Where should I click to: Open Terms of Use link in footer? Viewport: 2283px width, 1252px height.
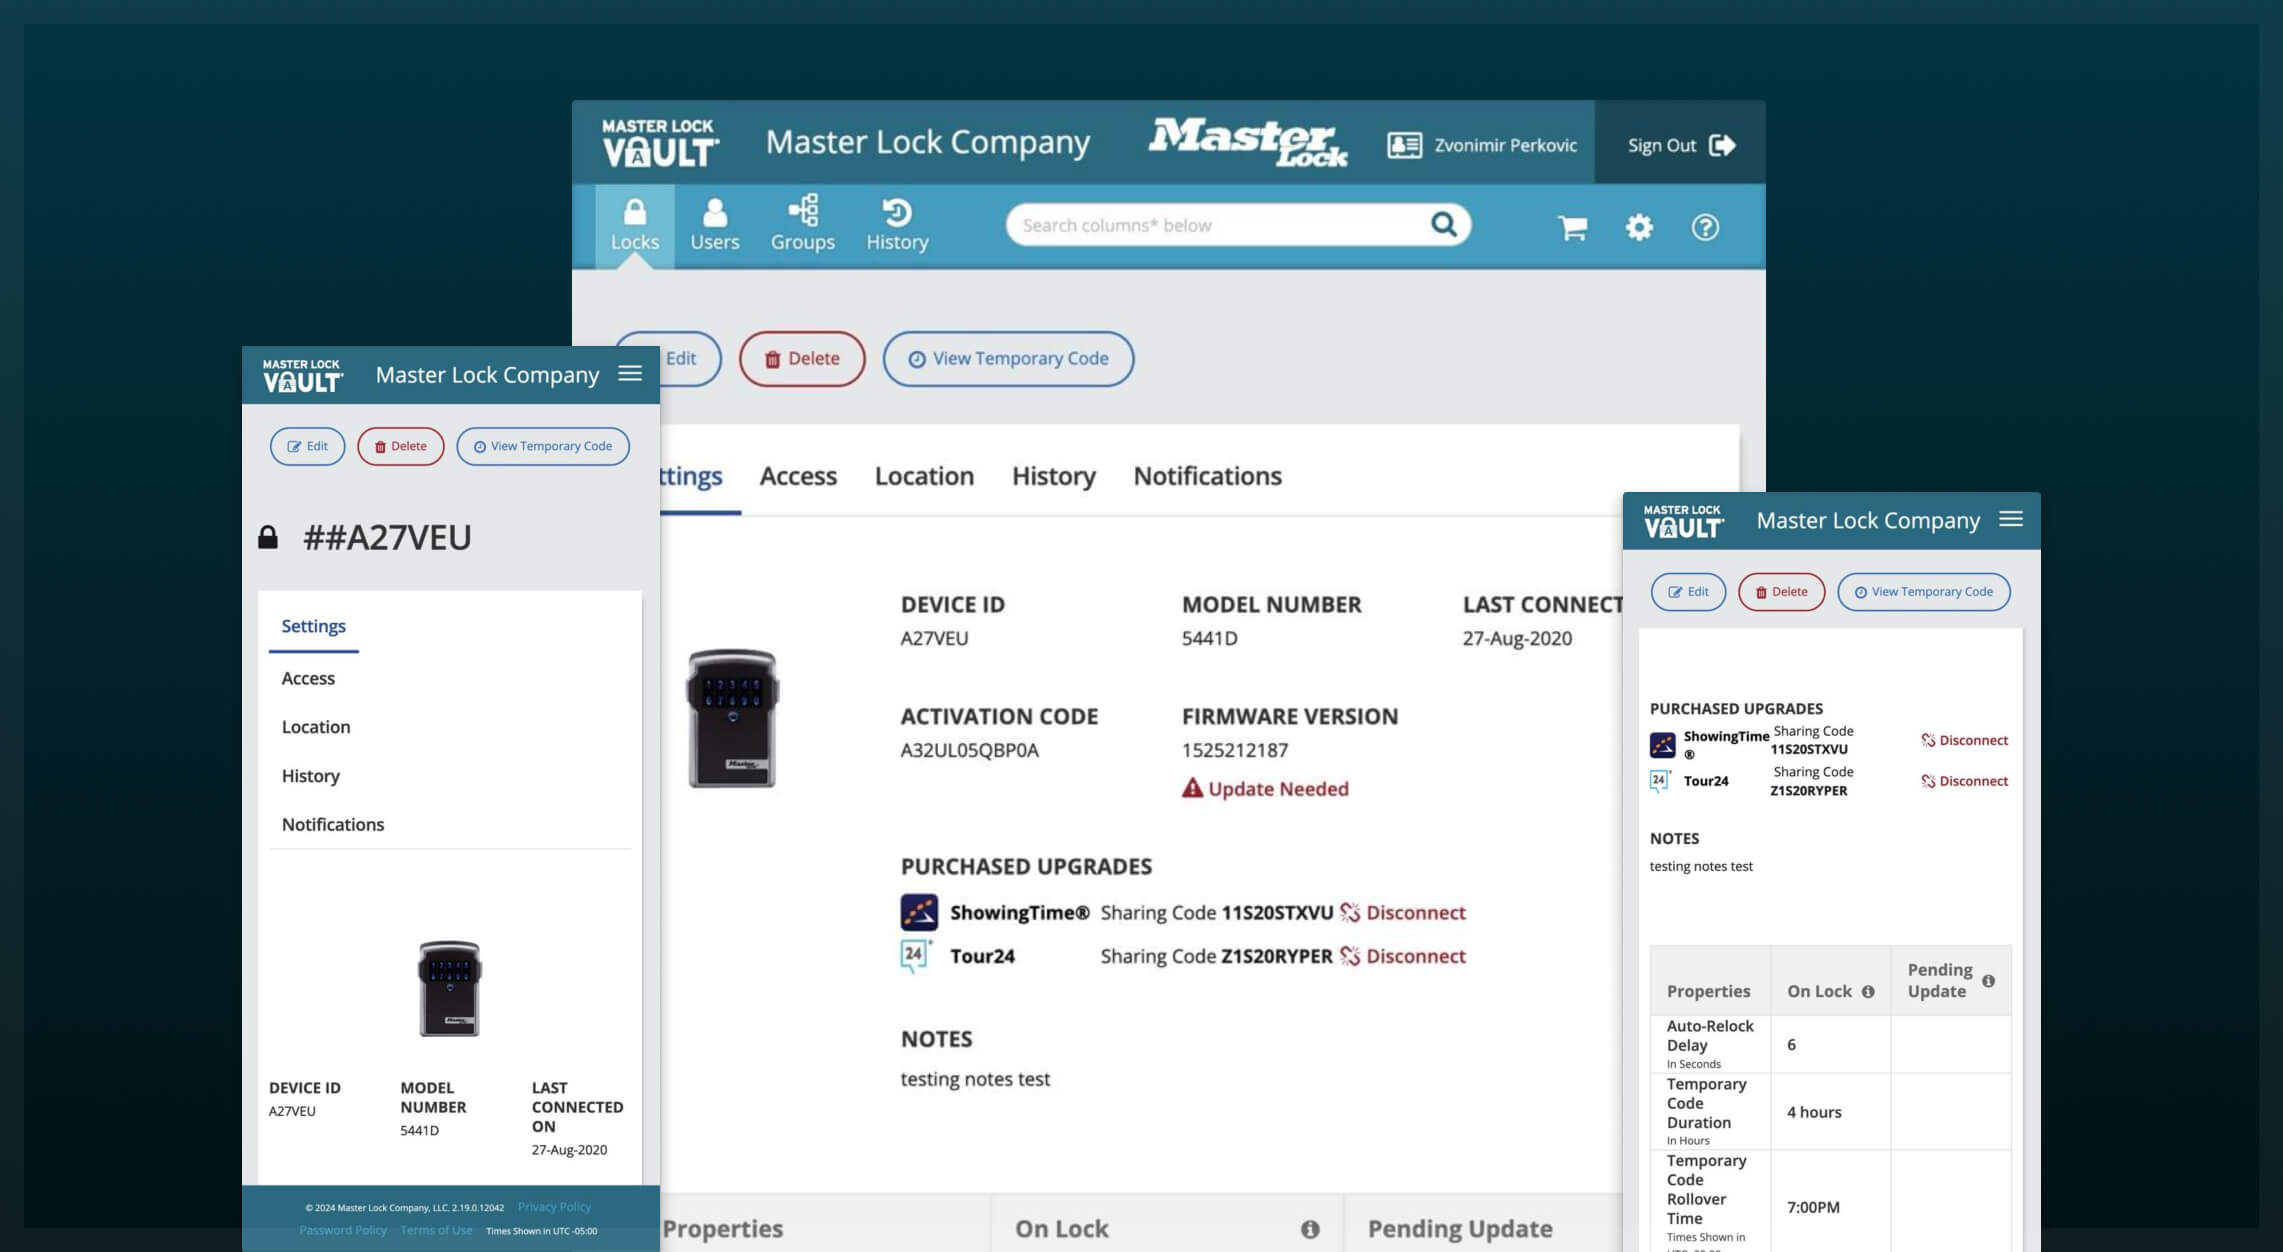point(436,1230)
